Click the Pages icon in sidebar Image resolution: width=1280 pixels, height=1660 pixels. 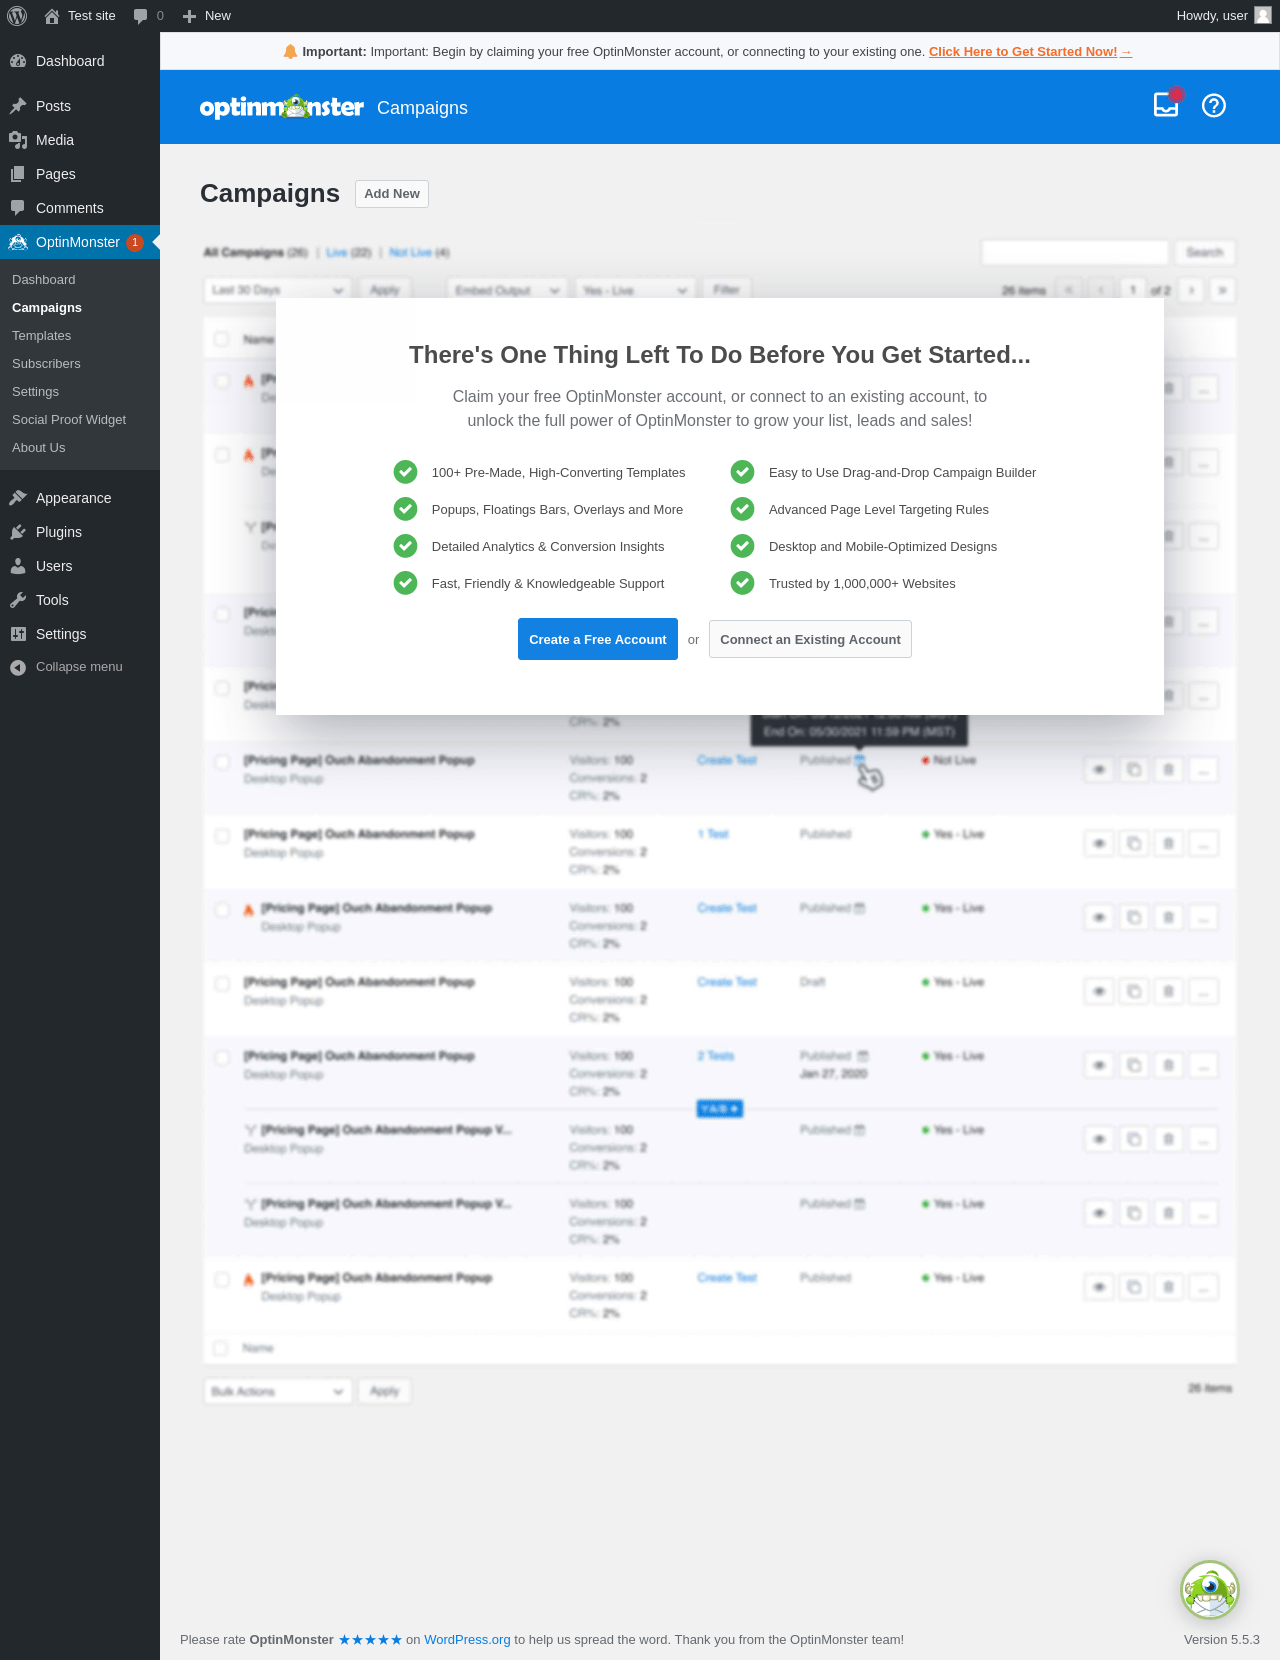point(18,174)
